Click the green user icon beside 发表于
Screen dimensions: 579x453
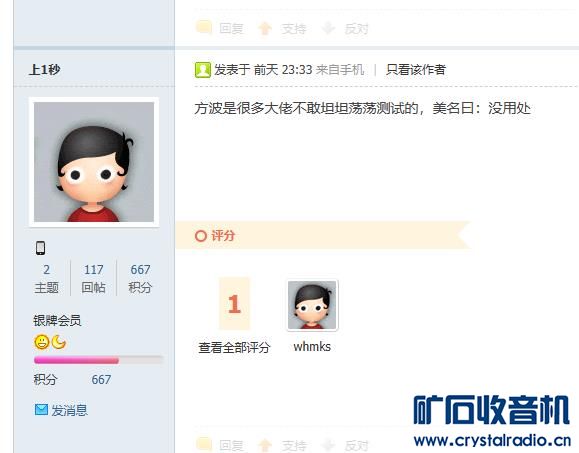pyautogui.click(x=202, y=70)
